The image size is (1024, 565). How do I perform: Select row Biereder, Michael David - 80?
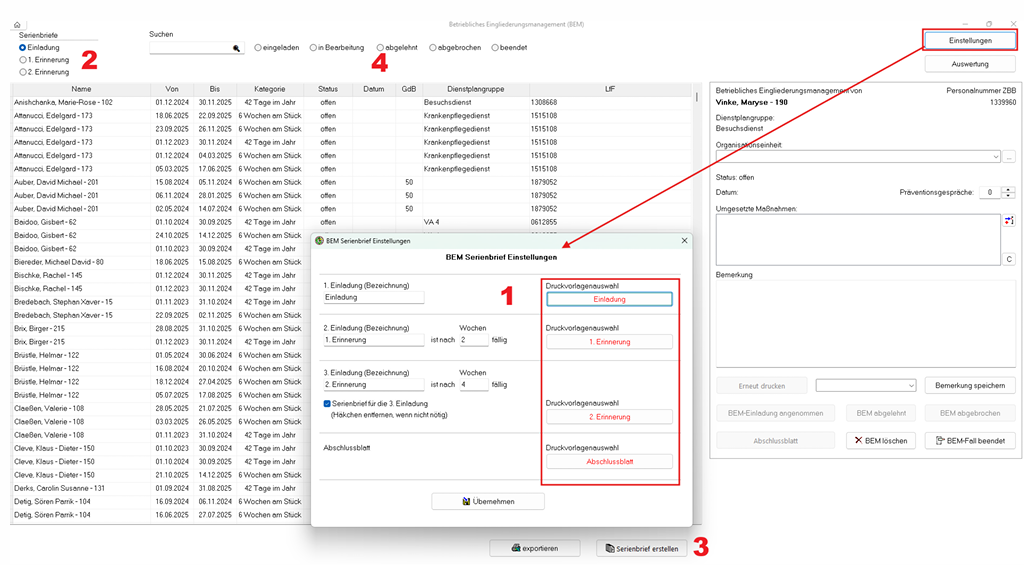pos(161,262)
